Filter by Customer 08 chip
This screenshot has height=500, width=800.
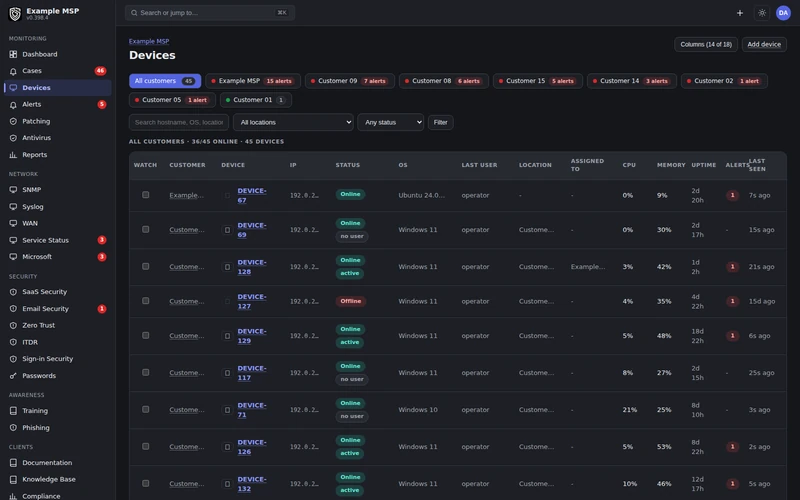[444, 81]
